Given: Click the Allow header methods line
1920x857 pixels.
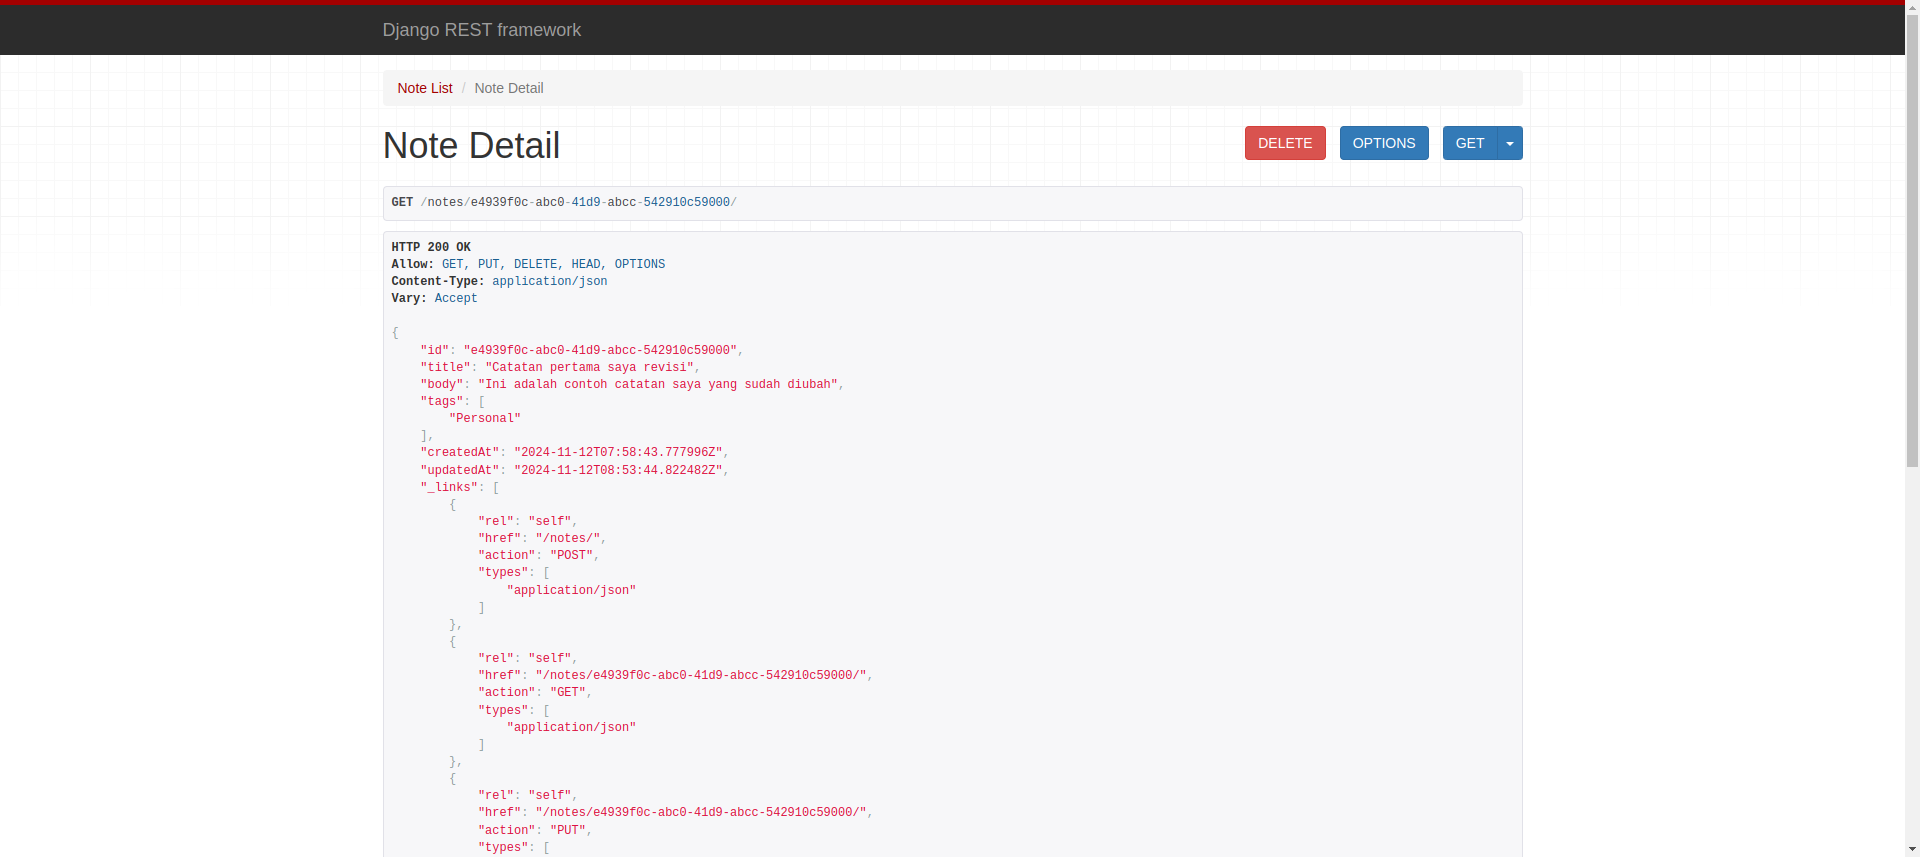Looking at the screenshot, I should tap(528, 265).
